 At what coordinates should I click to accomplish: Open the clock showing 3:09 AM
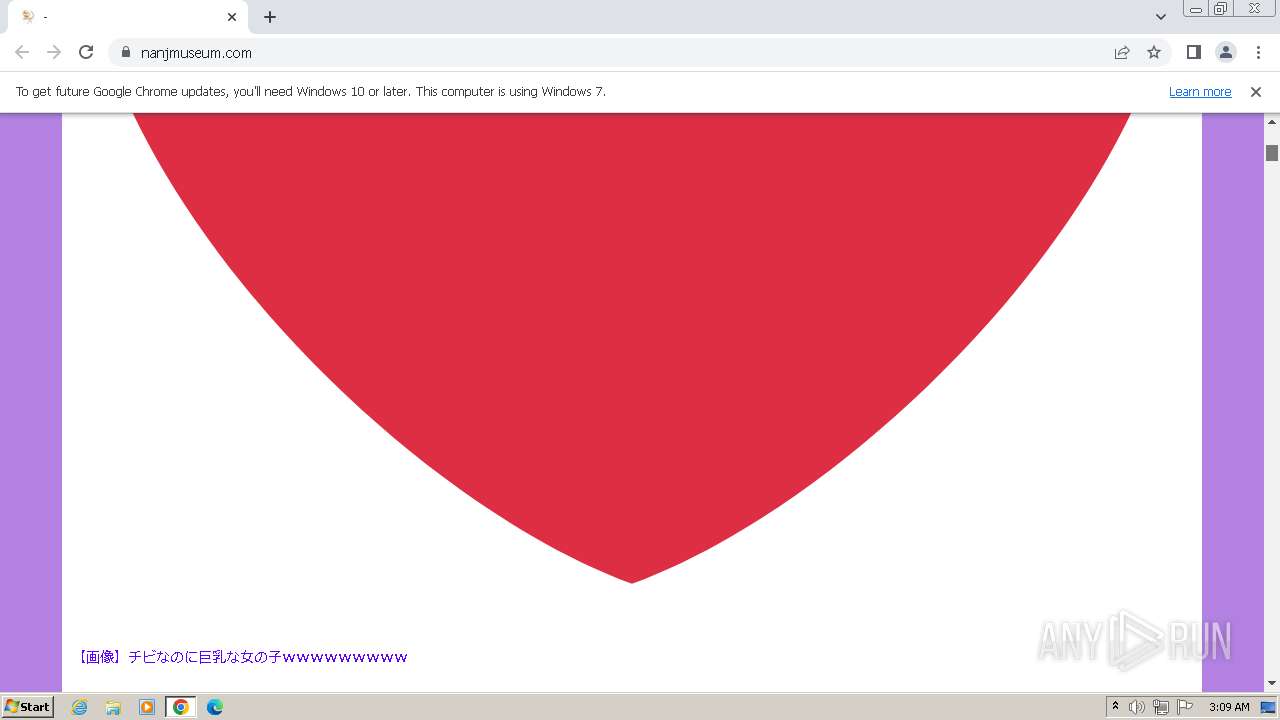pyautogui.click(x=1229, y=707)
